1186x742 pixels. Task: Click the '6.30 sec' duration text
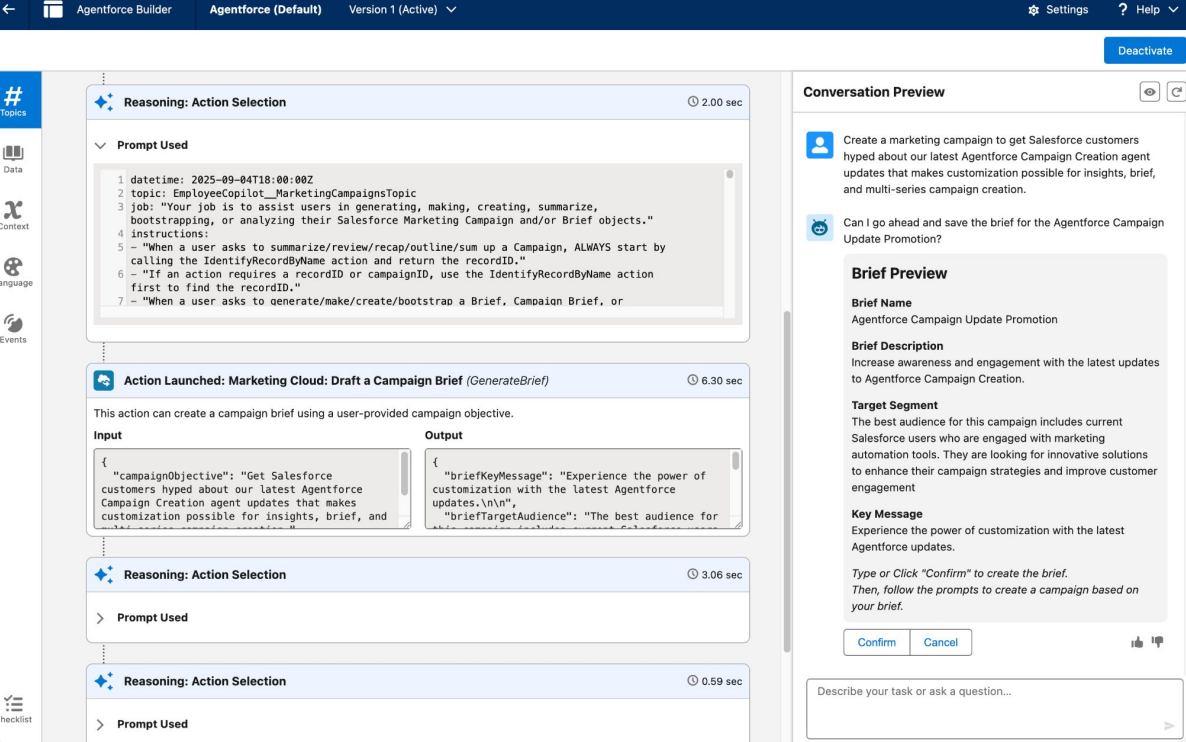(x=722, y=380)
